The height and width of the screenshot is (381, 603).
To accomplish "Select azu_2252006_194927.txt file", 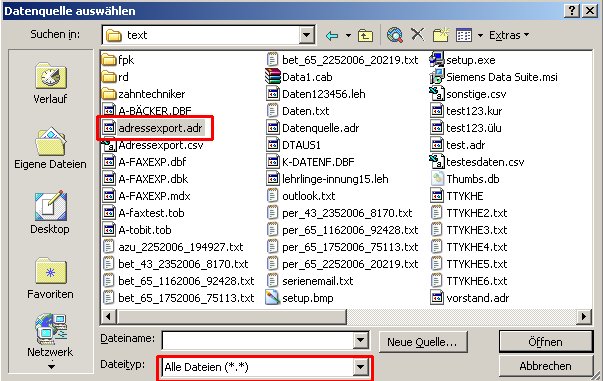I will [x=173, y=247].
